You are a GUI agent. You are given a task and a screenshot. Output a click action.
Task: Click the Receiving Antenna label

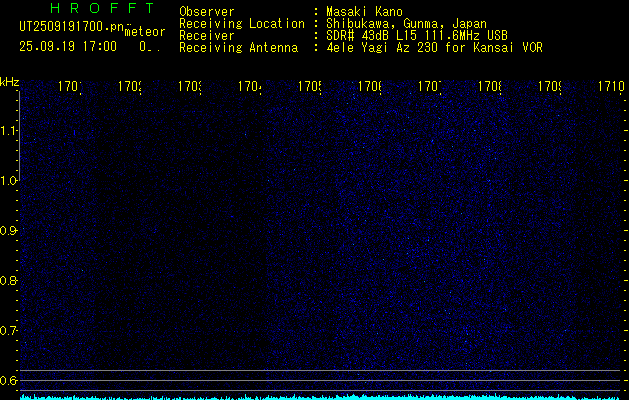point(238,48)
